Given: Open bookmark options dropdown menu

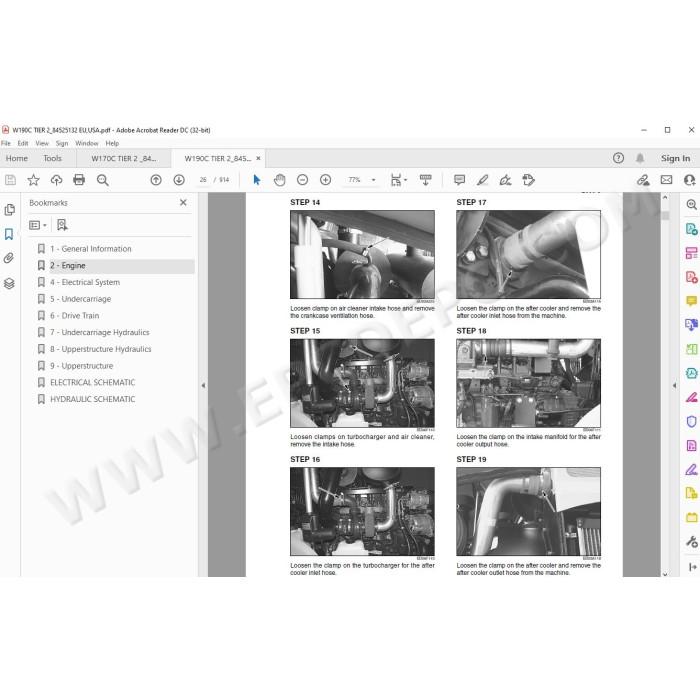Looking at the screenshot, I should click(38, 225).
